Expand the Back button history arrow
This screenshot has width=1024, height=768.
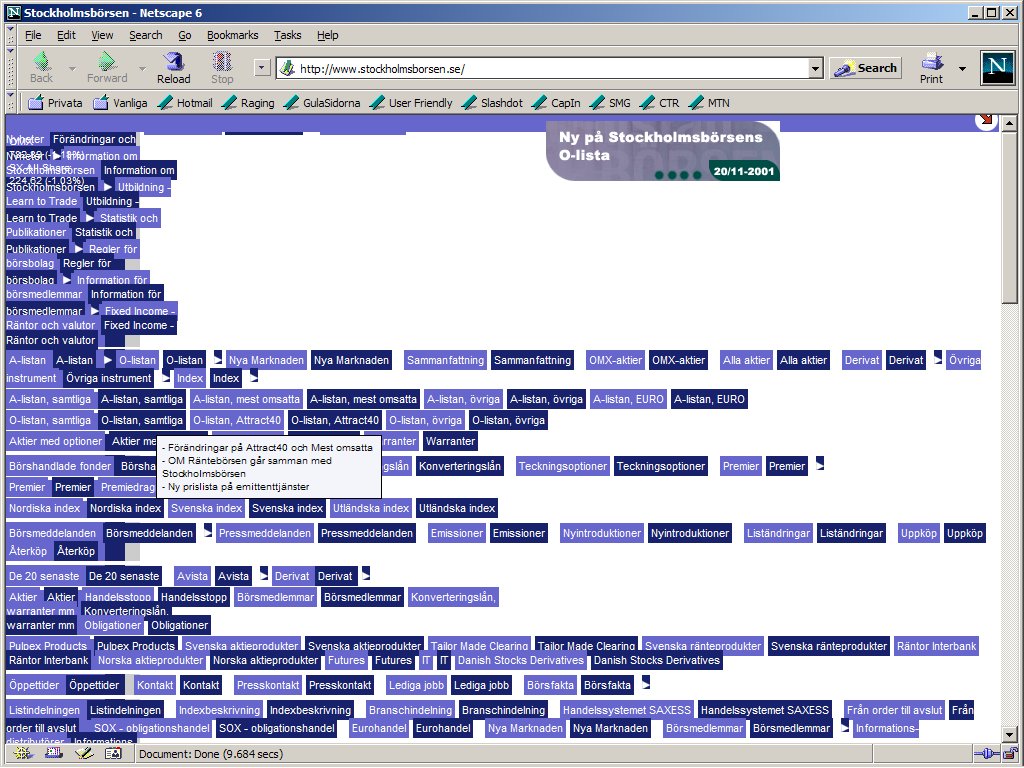pos(72,68)
